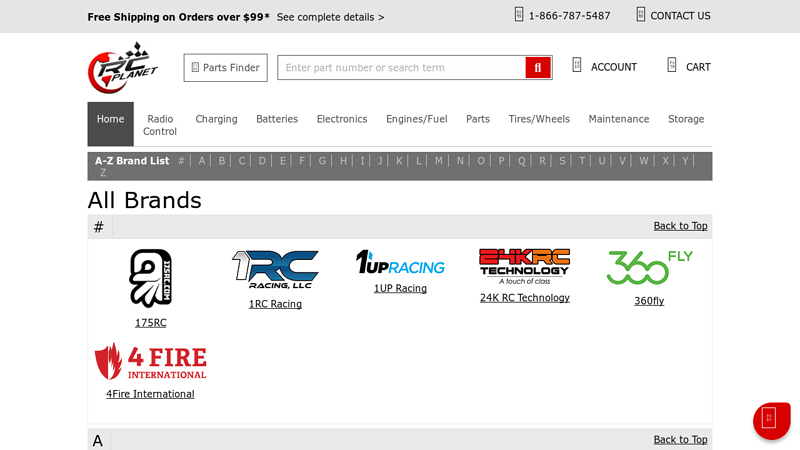The image size is (800, 450).
Task: Jump to letter S brands
Action: tap(562, 161)
